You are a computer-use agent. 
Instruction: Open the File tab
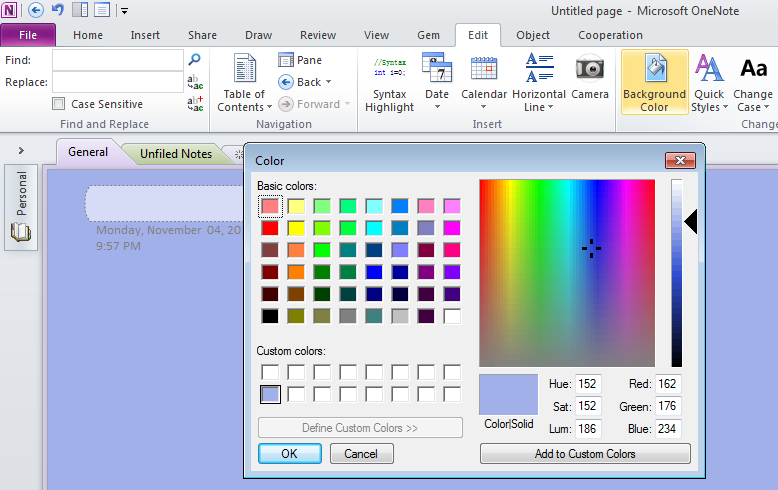(28, 35)
